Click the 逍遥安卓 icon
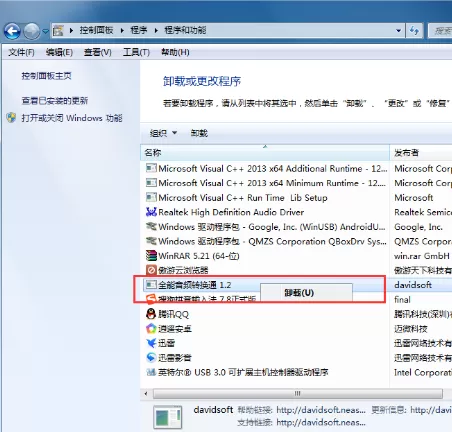Viewport: 452px width, 432px height. [x=151, y=328]
